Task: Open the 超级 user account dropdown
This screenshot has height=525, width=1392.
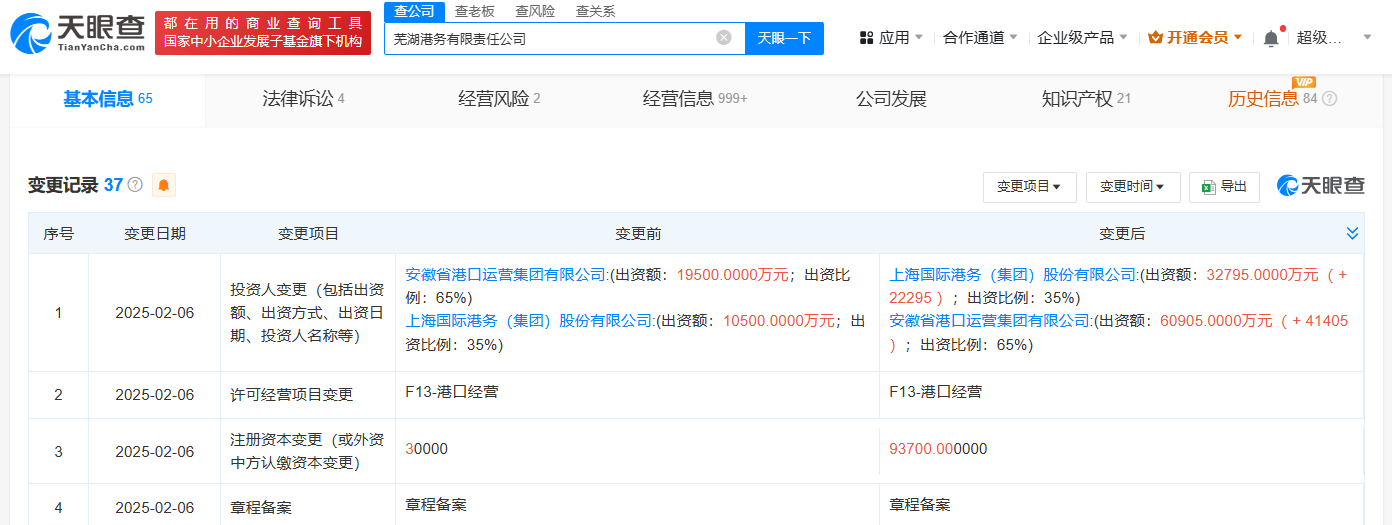Action: click(x=1336, y=38)
